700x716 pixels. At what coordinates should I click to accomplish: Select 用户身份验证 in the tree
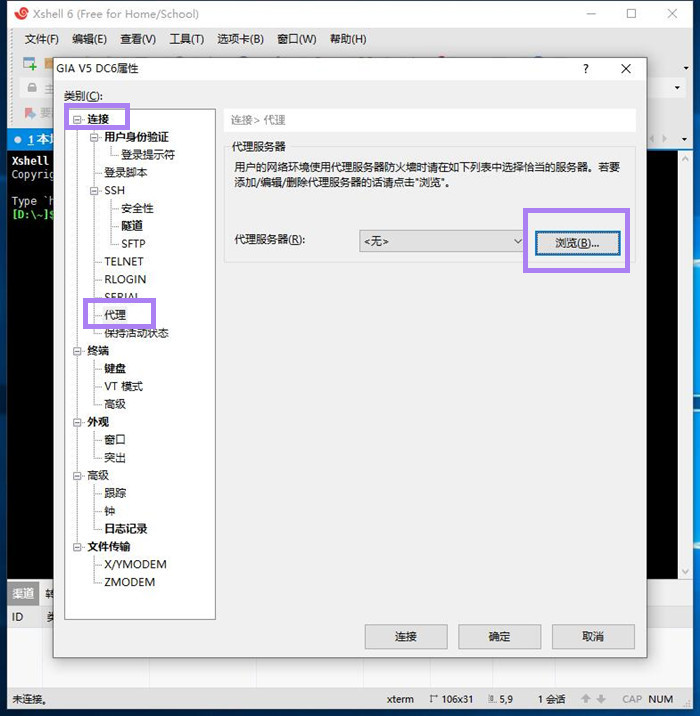coord(137,137)
